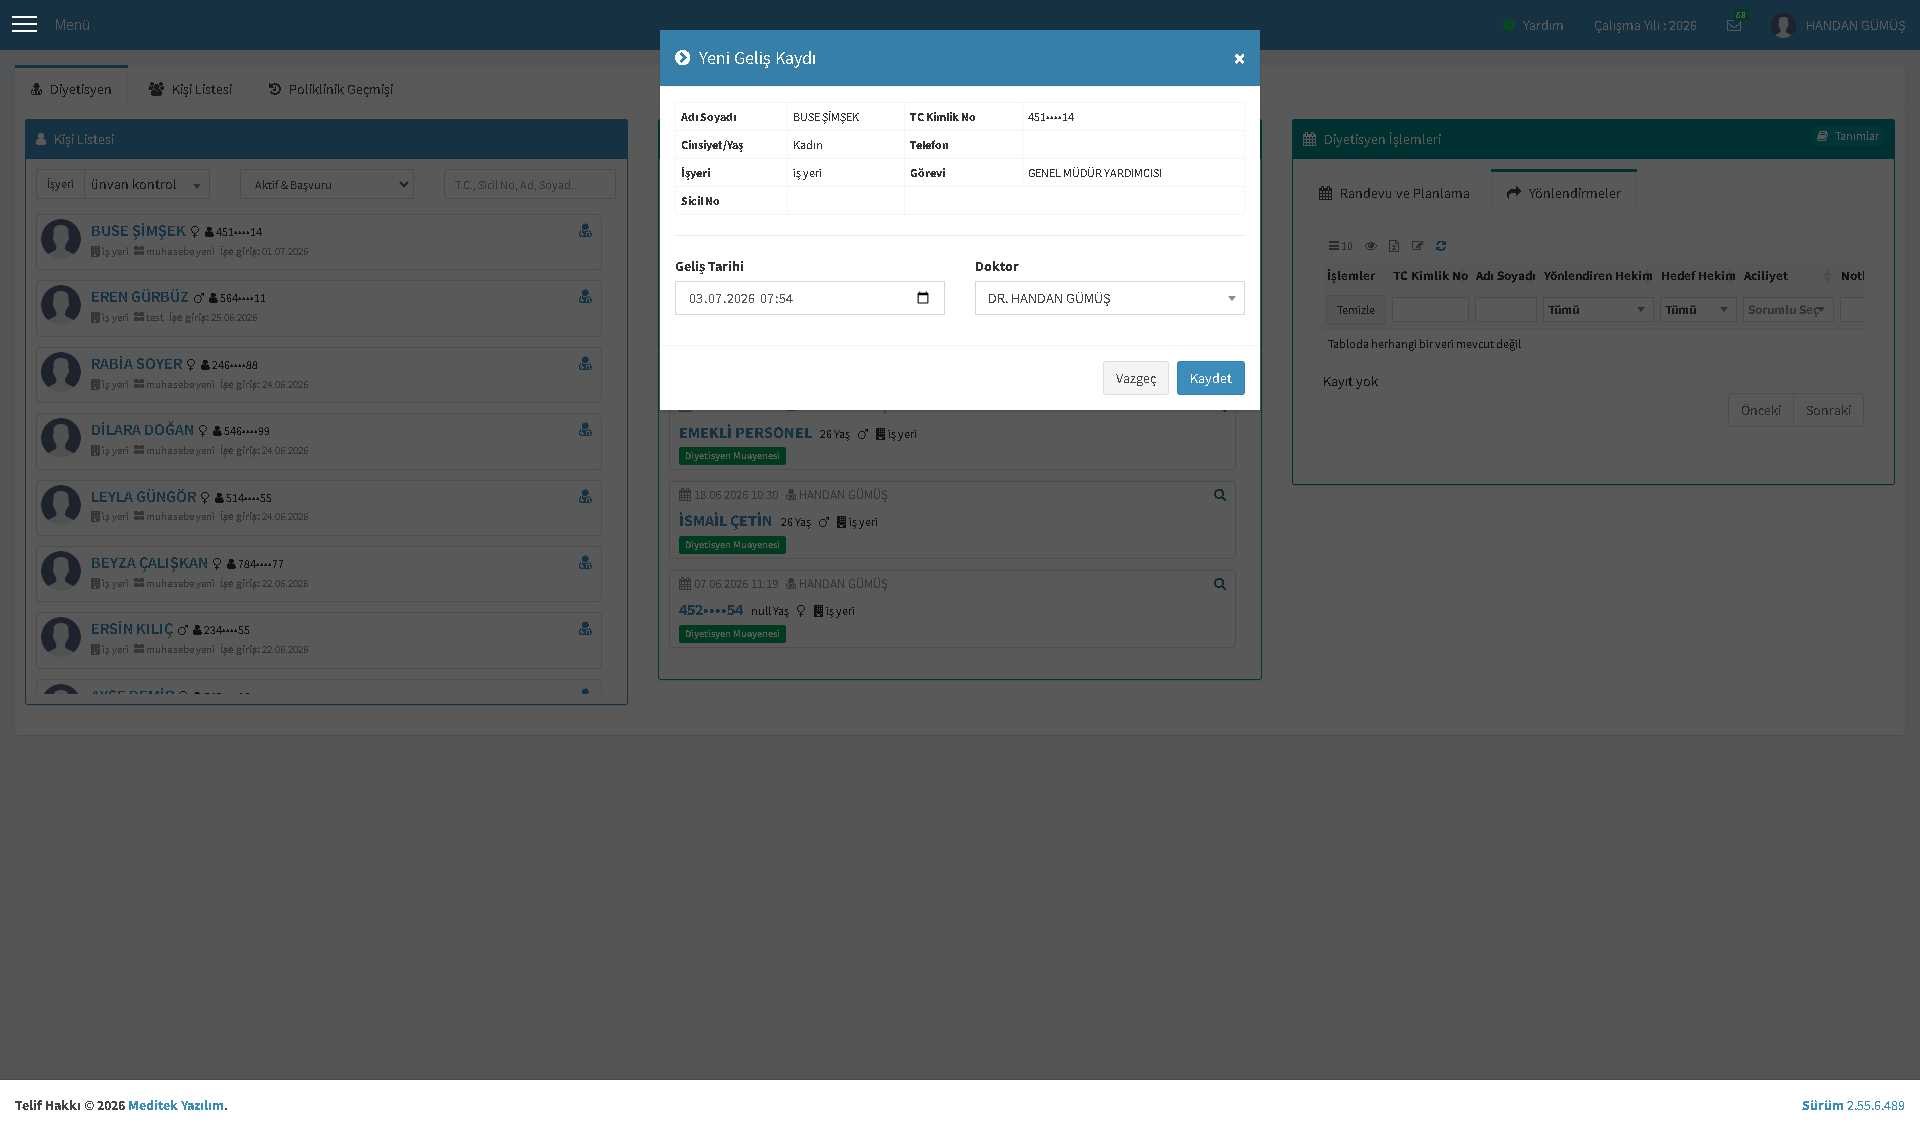Open EMEKLİ PERSONEL record link
Screen dimensions: 1920x1130
point(745,433)
